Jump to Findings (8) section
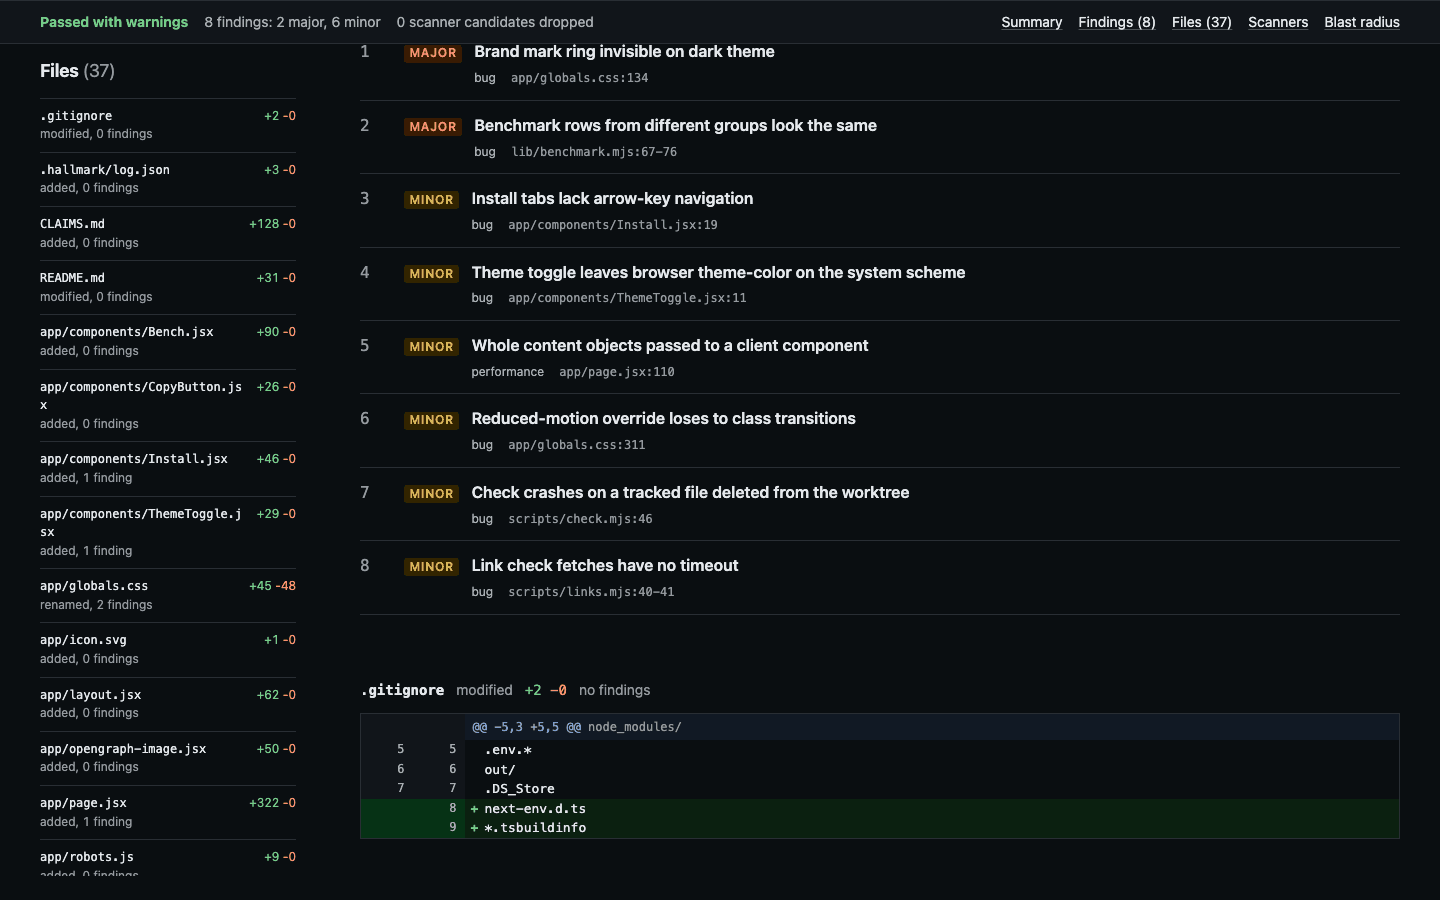 pyautogui.click(x=1116, y=22)
